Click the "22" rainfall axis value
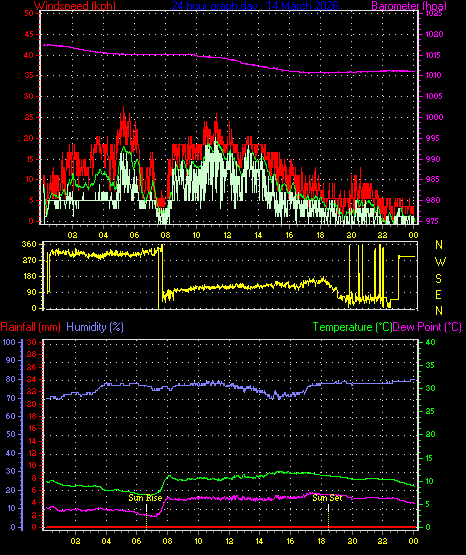Screen dimensions: 466x555 tap(32, 391)
